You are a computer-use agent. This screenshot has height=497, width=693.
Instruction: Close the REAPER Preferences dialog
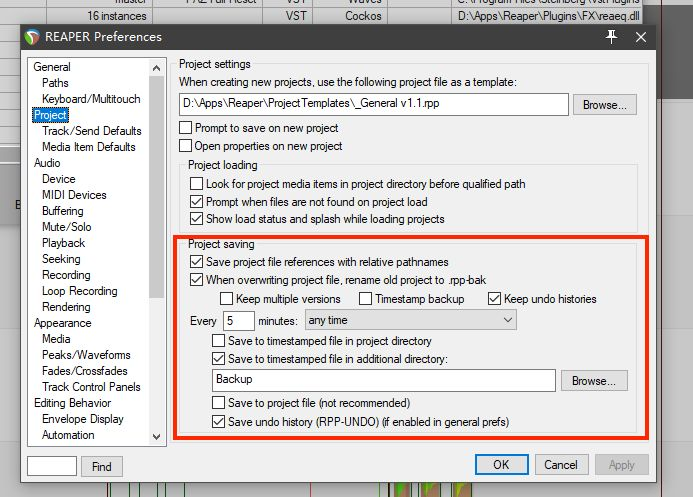(641, 37)
